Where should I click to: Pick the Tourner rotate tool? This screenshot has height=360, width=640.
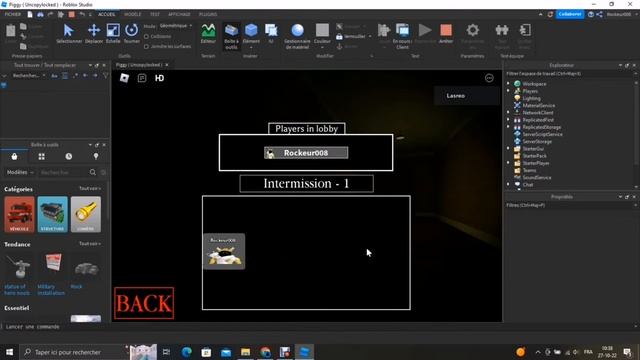[131, 33]
